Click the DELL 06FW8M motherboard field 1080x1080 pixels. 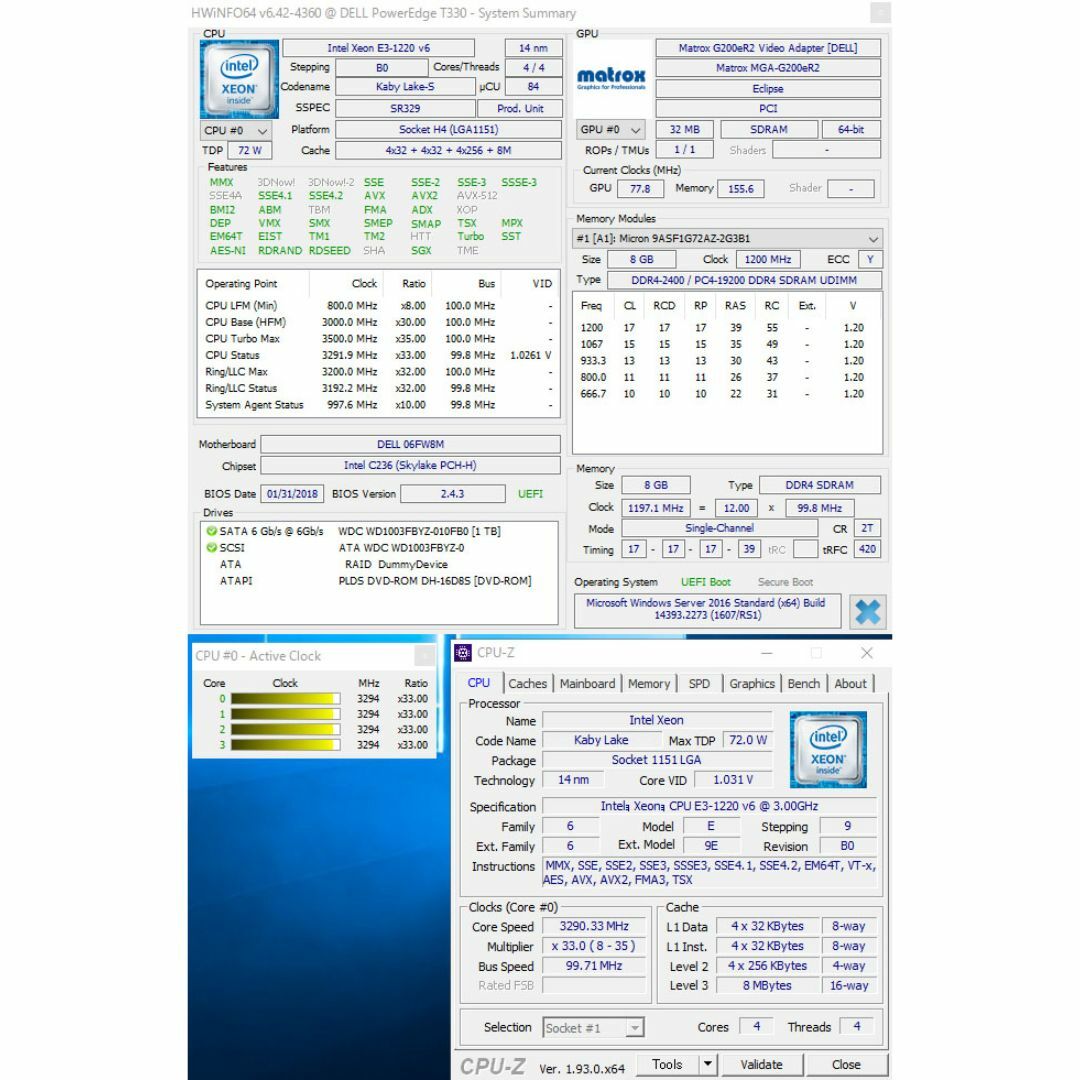pos(411,444)
